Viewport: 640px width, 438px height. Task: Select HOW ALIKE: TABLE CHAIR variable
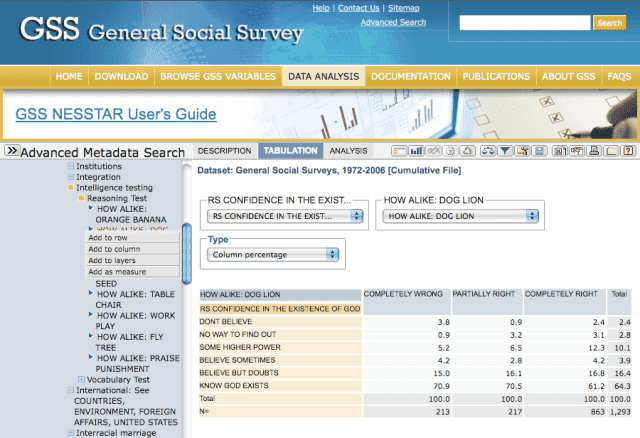tap(136, 299)
